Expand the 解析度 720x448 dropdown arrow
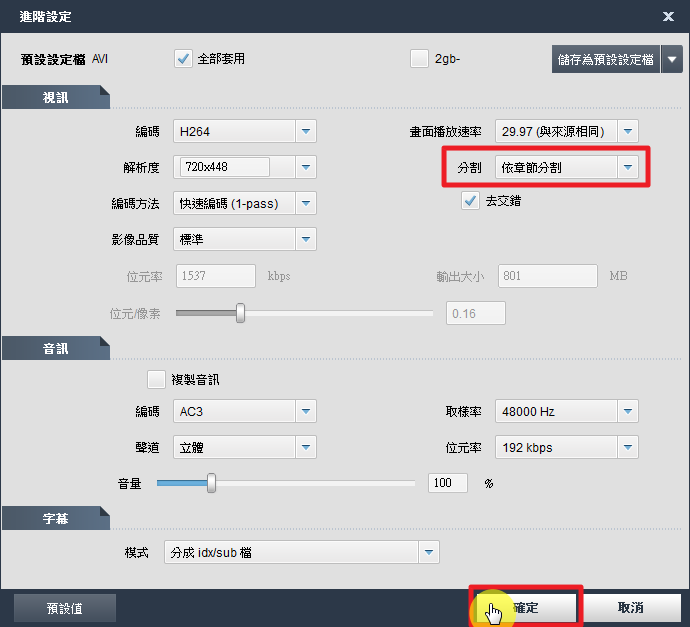690x627 pixels. pyautogui.click(x=306, y=167)
